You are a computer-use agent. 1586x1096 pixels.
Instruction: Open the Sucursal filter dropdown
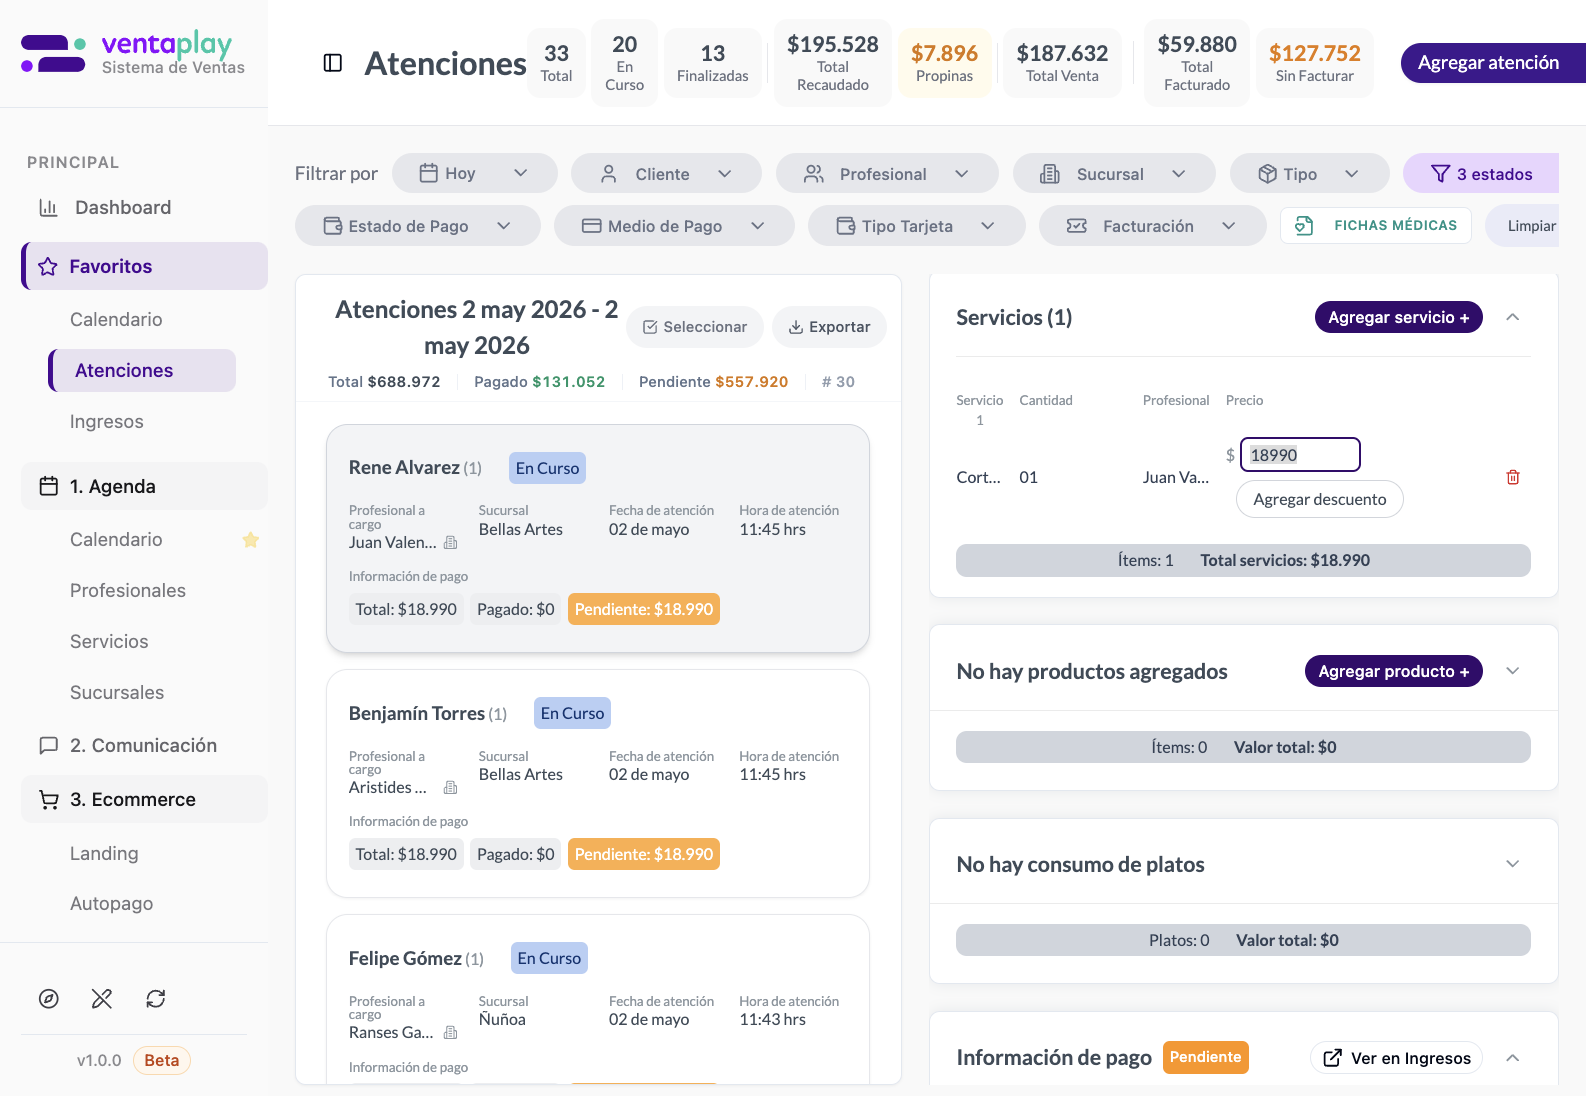point(1114,173)
